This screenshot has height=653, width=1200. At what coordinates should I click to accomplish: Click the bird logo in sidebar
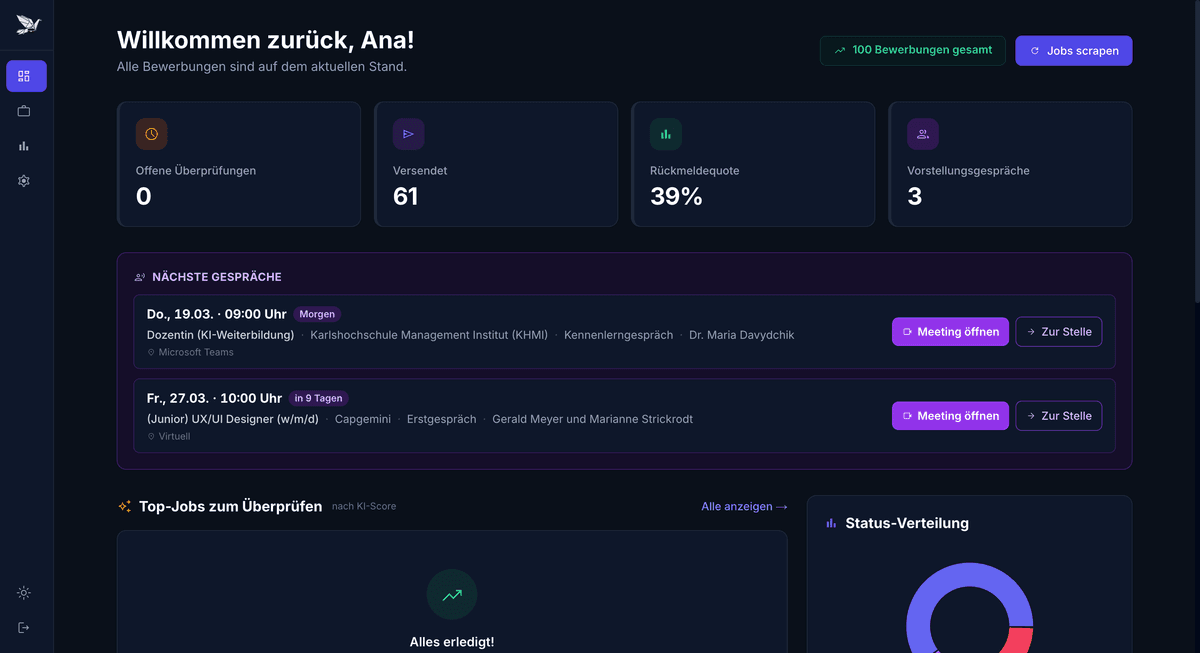(x=27, y=25)
